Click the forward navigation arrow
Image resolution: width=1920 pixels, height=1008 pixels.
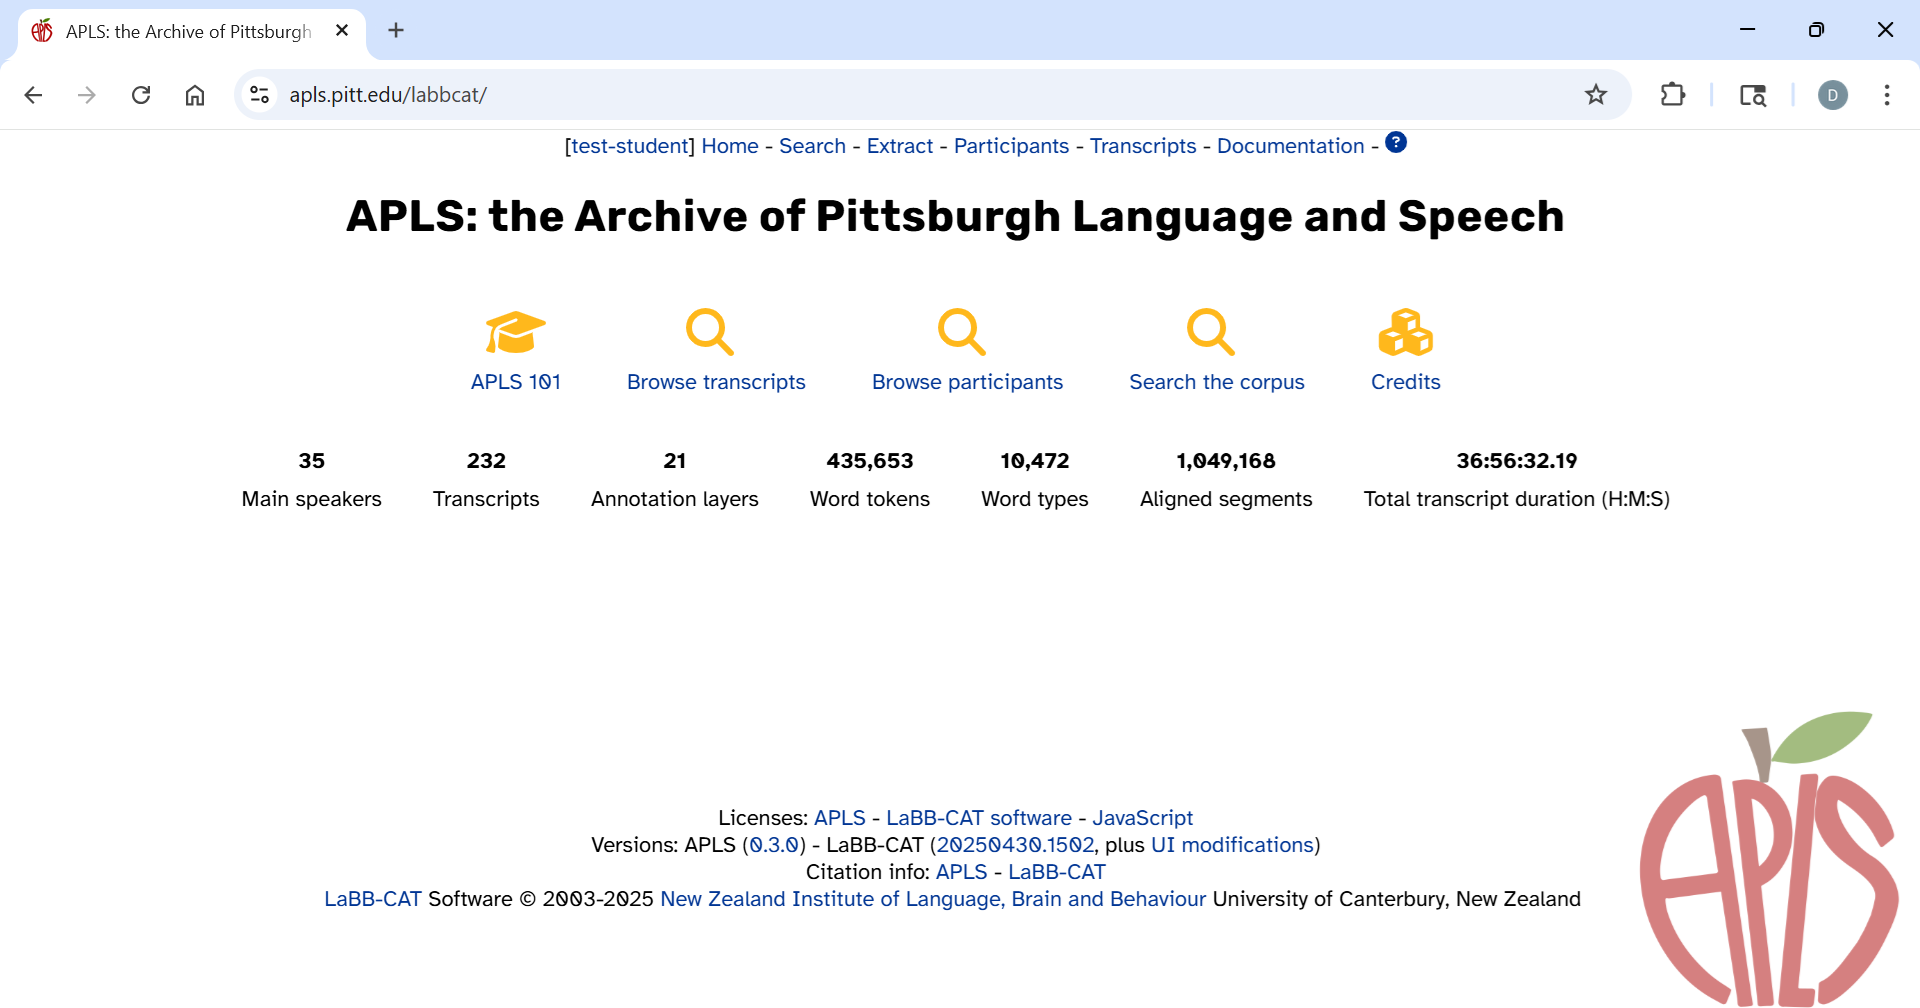pyautogui.click(x=87, y=95)
